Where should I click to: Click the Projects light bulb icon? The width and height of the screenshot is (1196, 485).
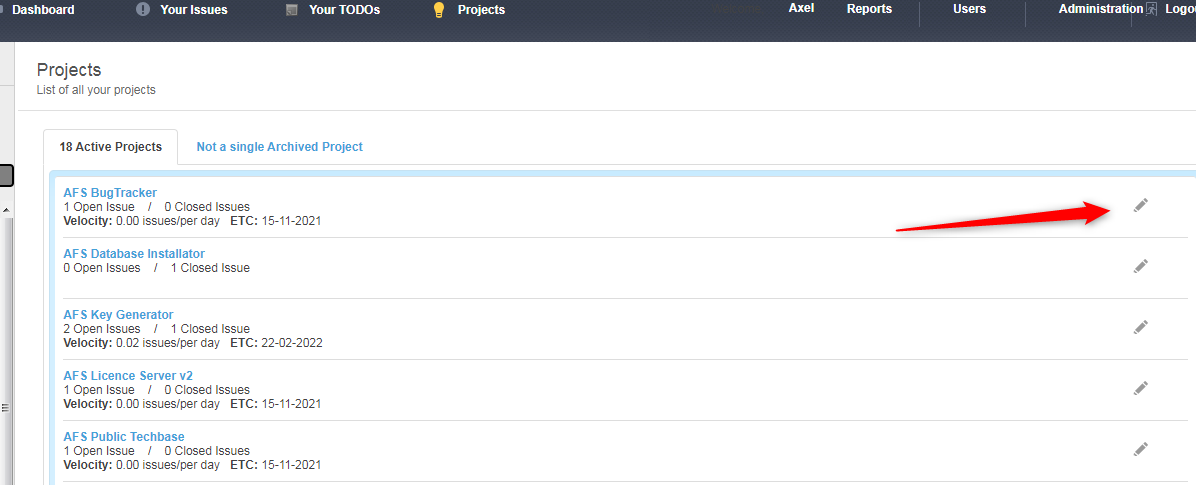tap(439, 10)
